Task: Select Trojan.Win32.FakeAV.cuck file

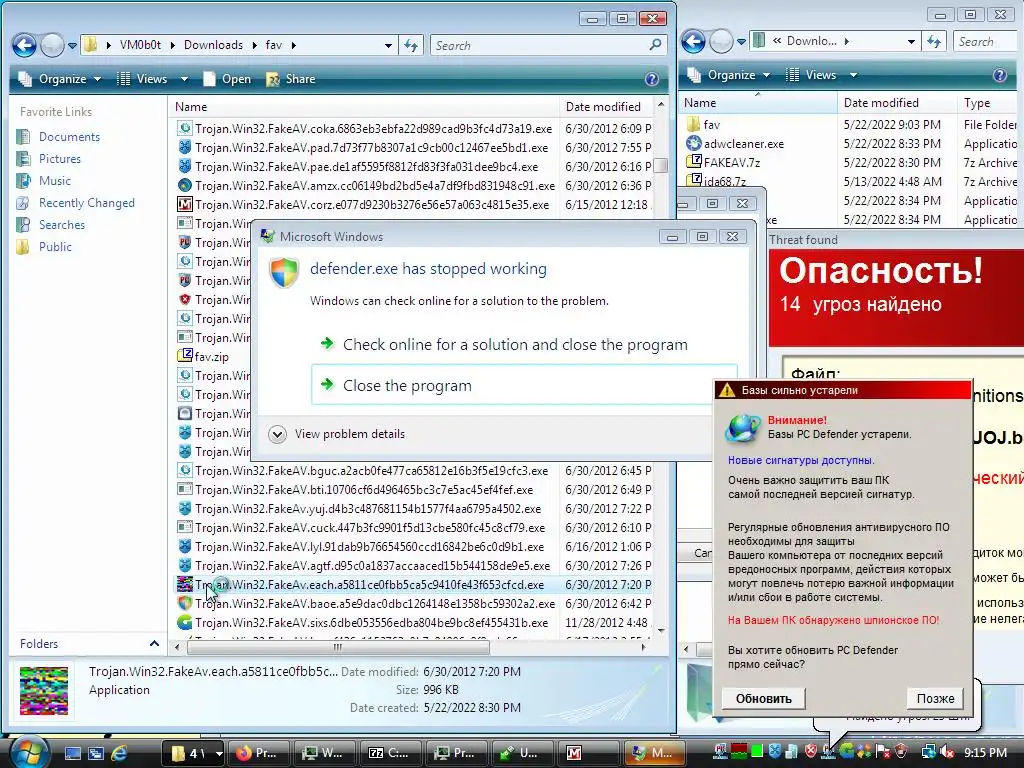Action: tap(370, 527)
